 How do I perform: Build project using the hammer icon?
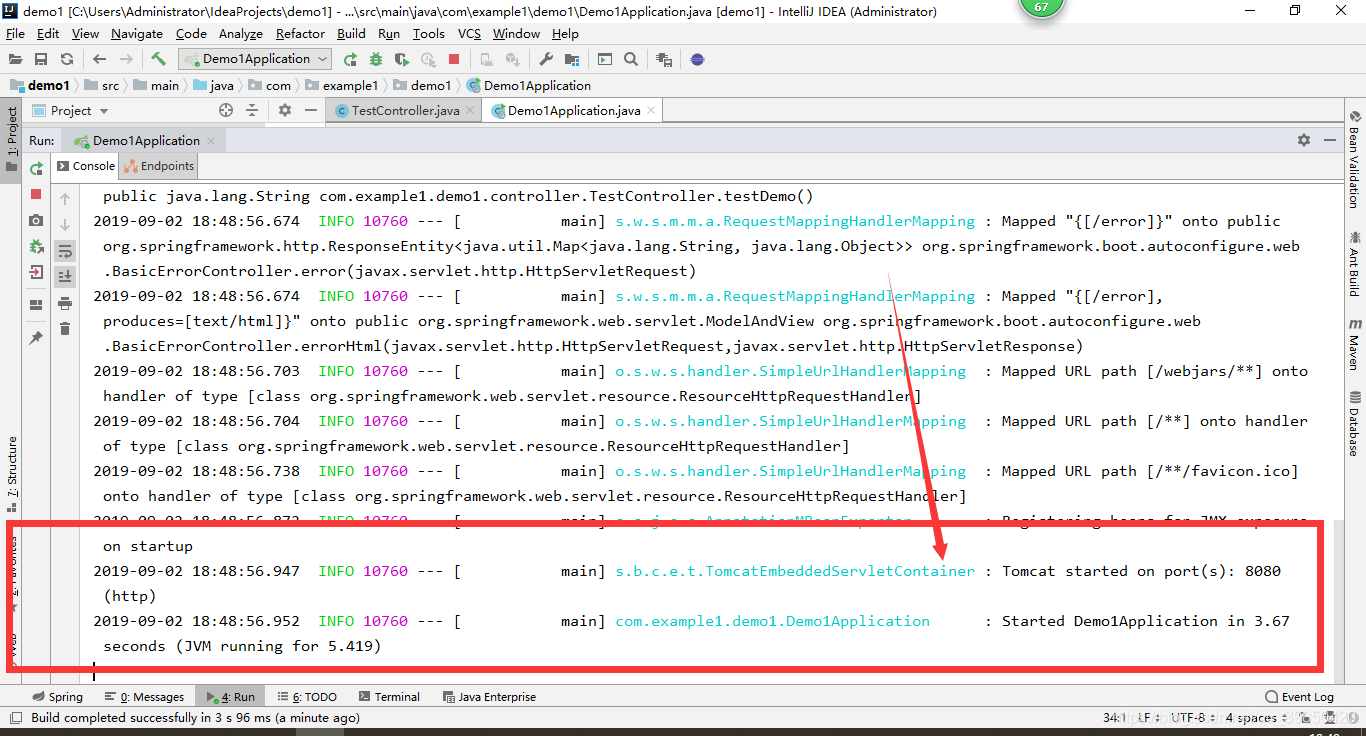pyautogui.click(x=159, y=59)
